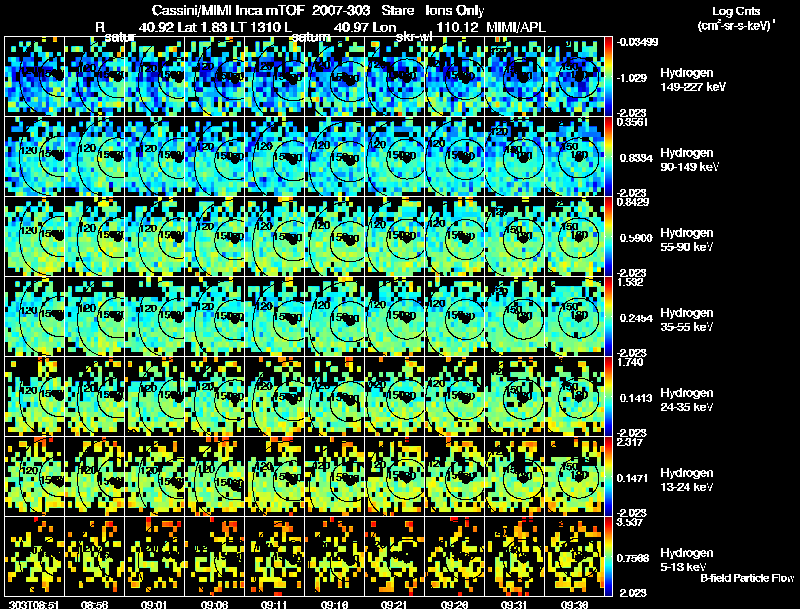800x609 pixels.
Task: Click the Hydrogen 13-24 keV row label
Action: tap(687, 480)
